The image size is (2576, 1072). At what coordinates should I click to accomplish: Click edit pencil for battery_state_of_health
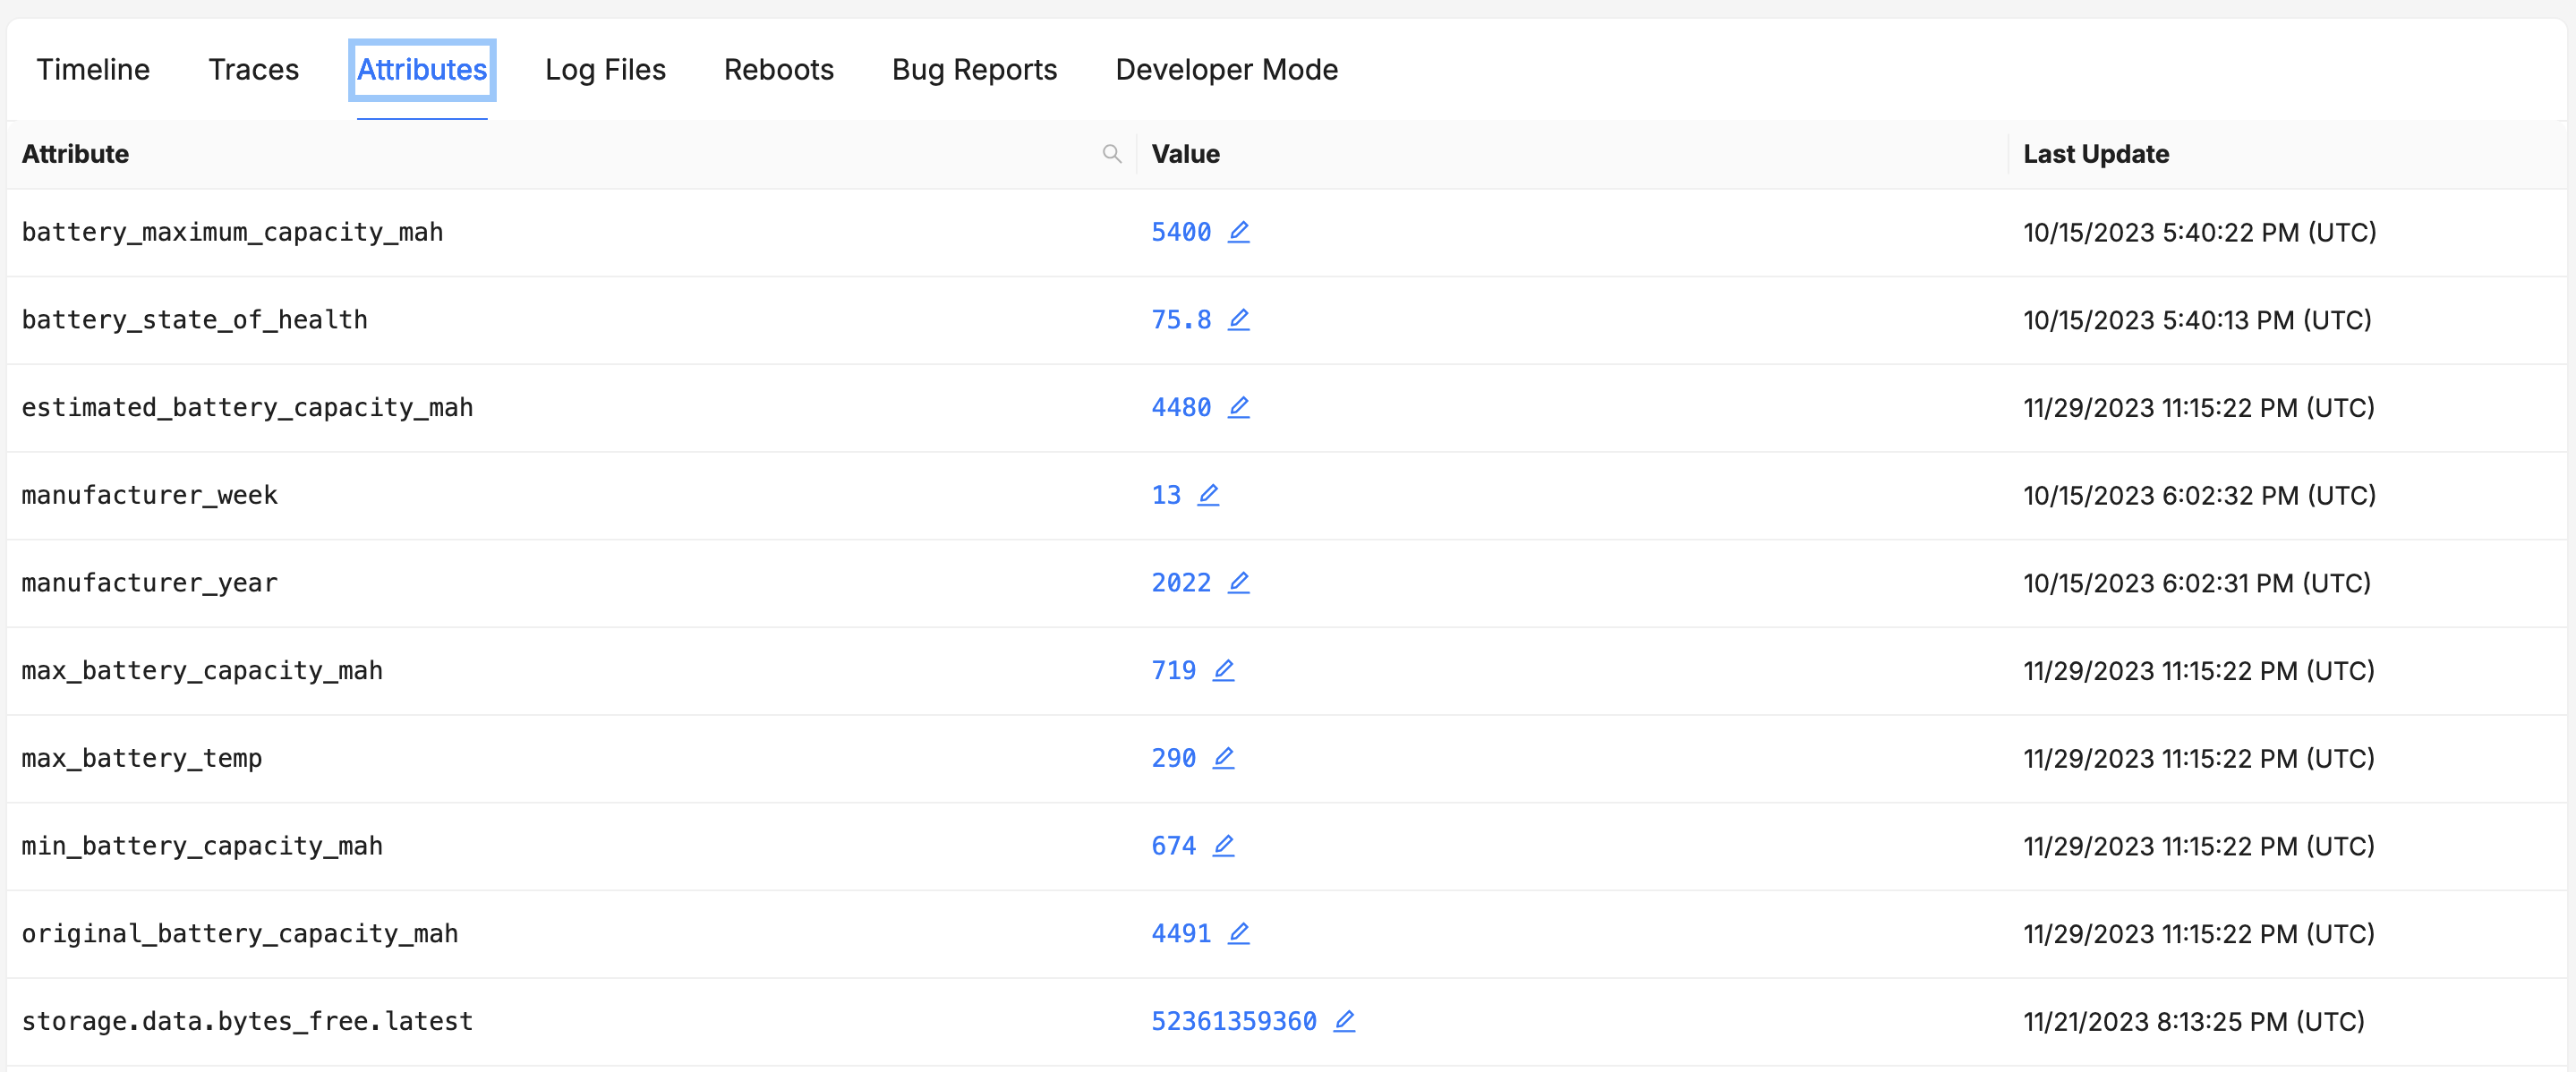coord(1238,320)
